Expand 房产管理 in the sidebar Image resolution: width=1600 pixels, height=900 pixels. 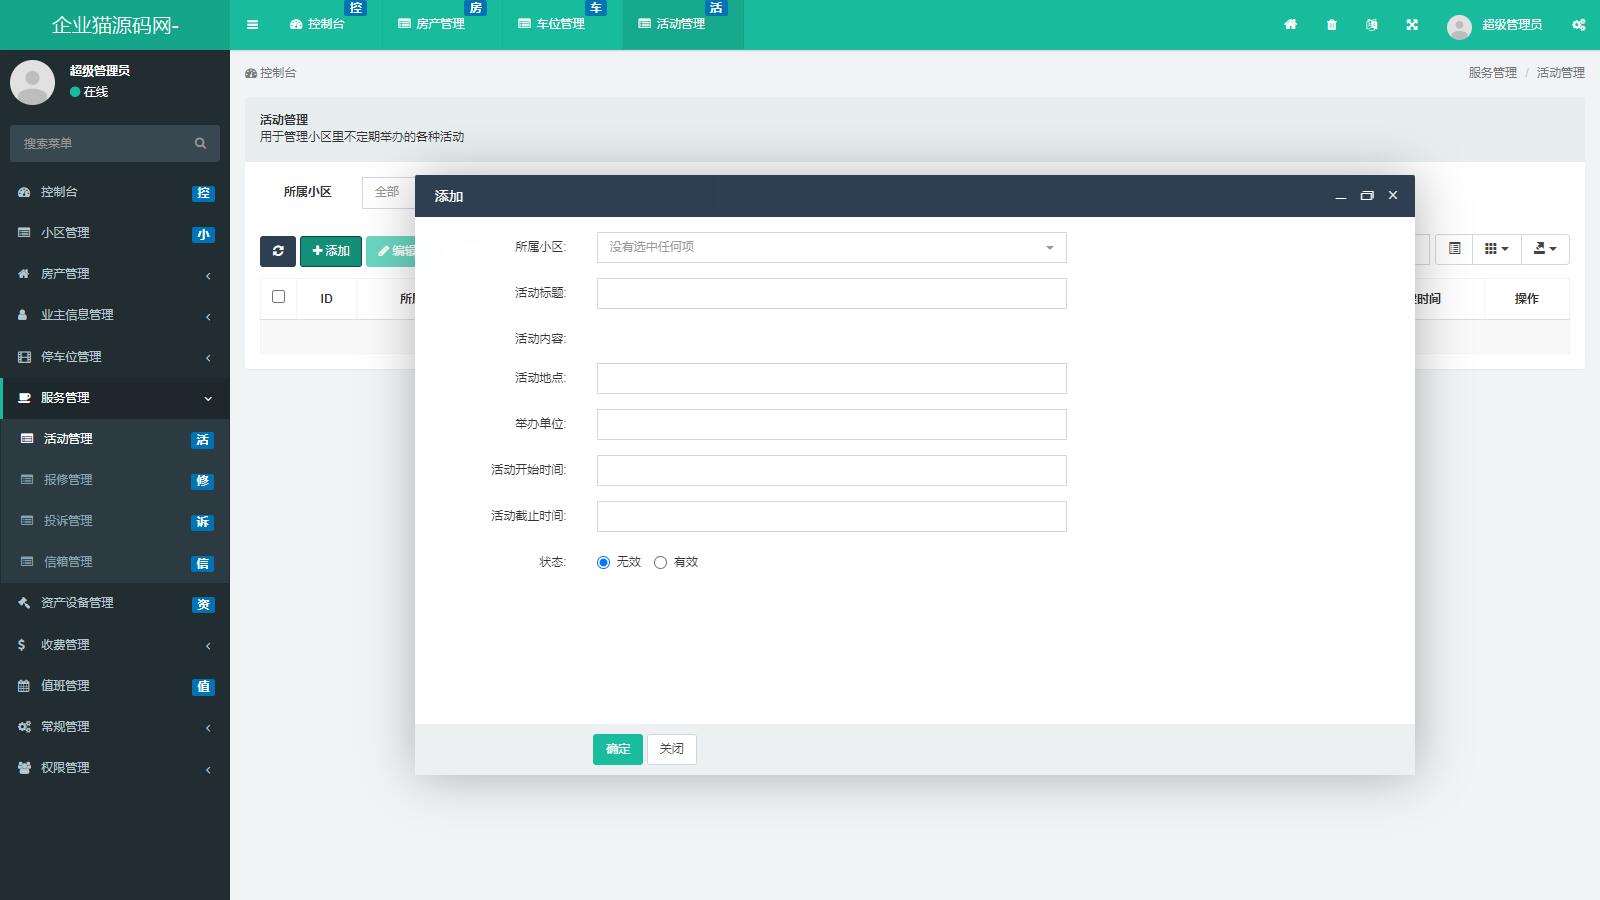[x=115, y=274]
